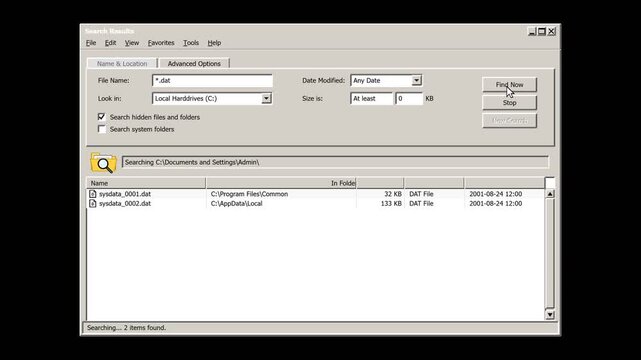Click the C:\AppData\Local folder path

[237, 203]
